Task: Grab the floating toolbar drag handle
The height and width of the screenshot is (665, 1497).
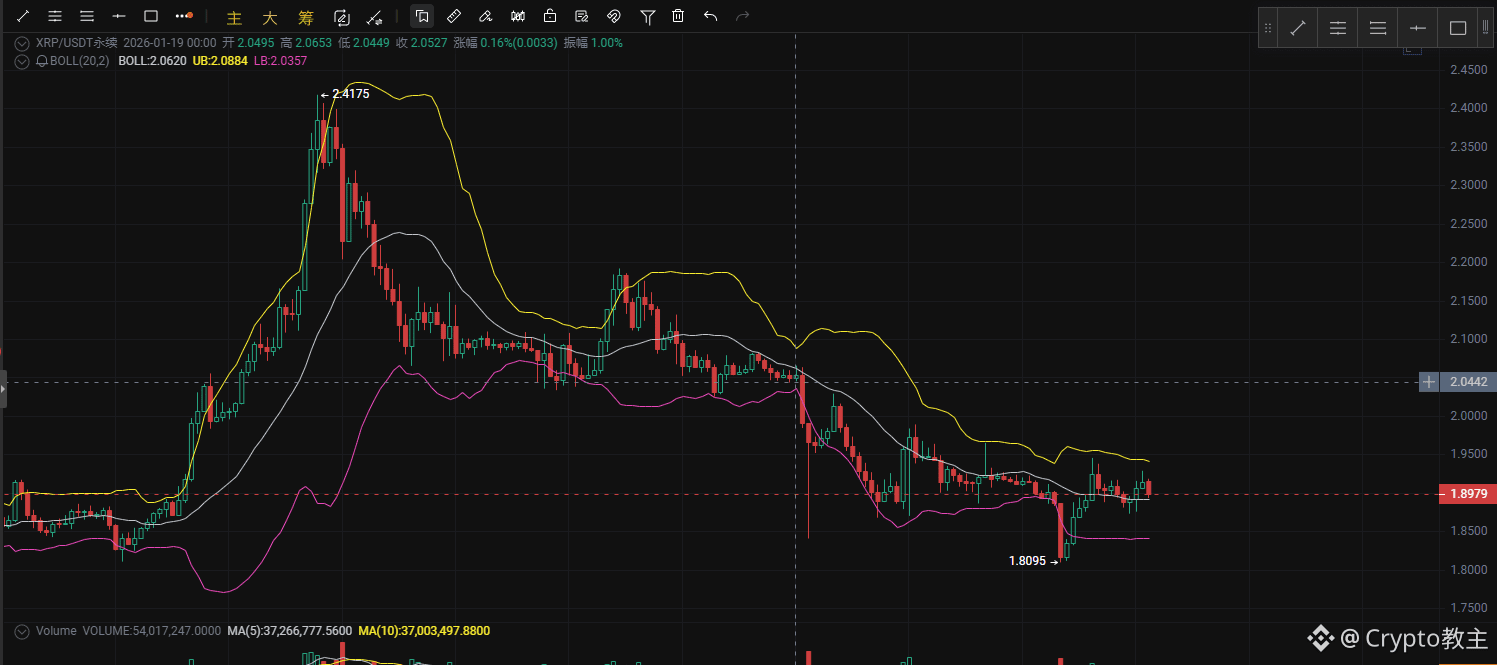Action: pyautogui.click(x=1268, y=28)
